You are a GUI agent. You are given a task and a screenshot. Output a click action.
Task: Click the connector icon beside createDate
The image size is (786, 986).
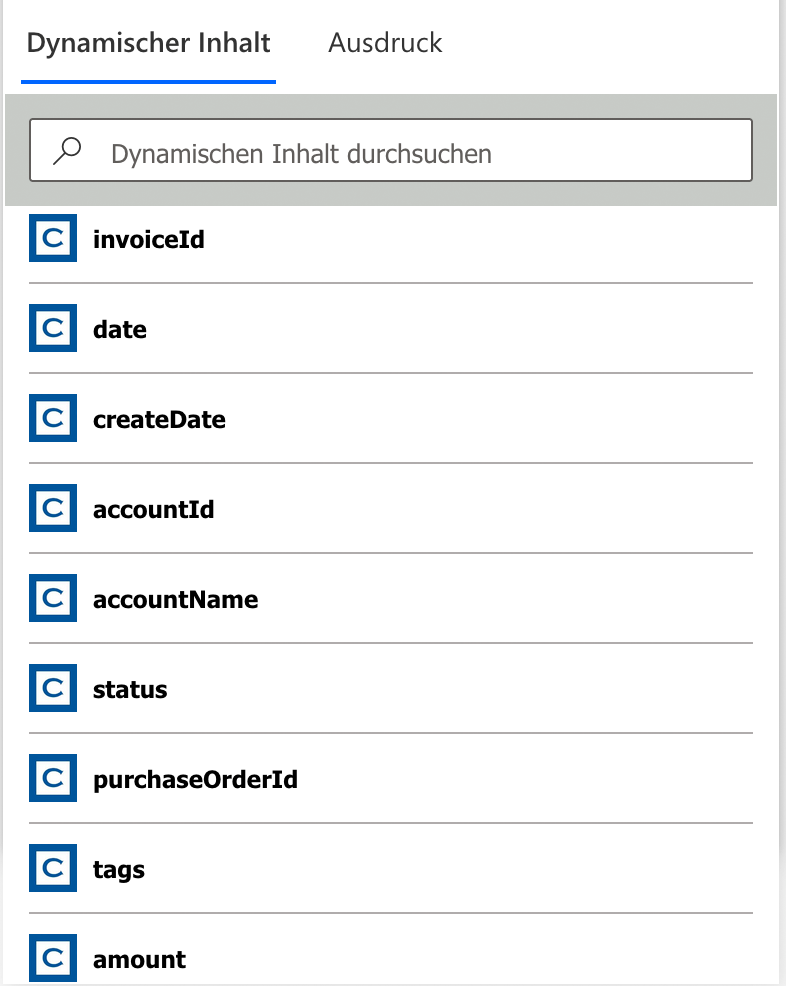tap(53, 418)
